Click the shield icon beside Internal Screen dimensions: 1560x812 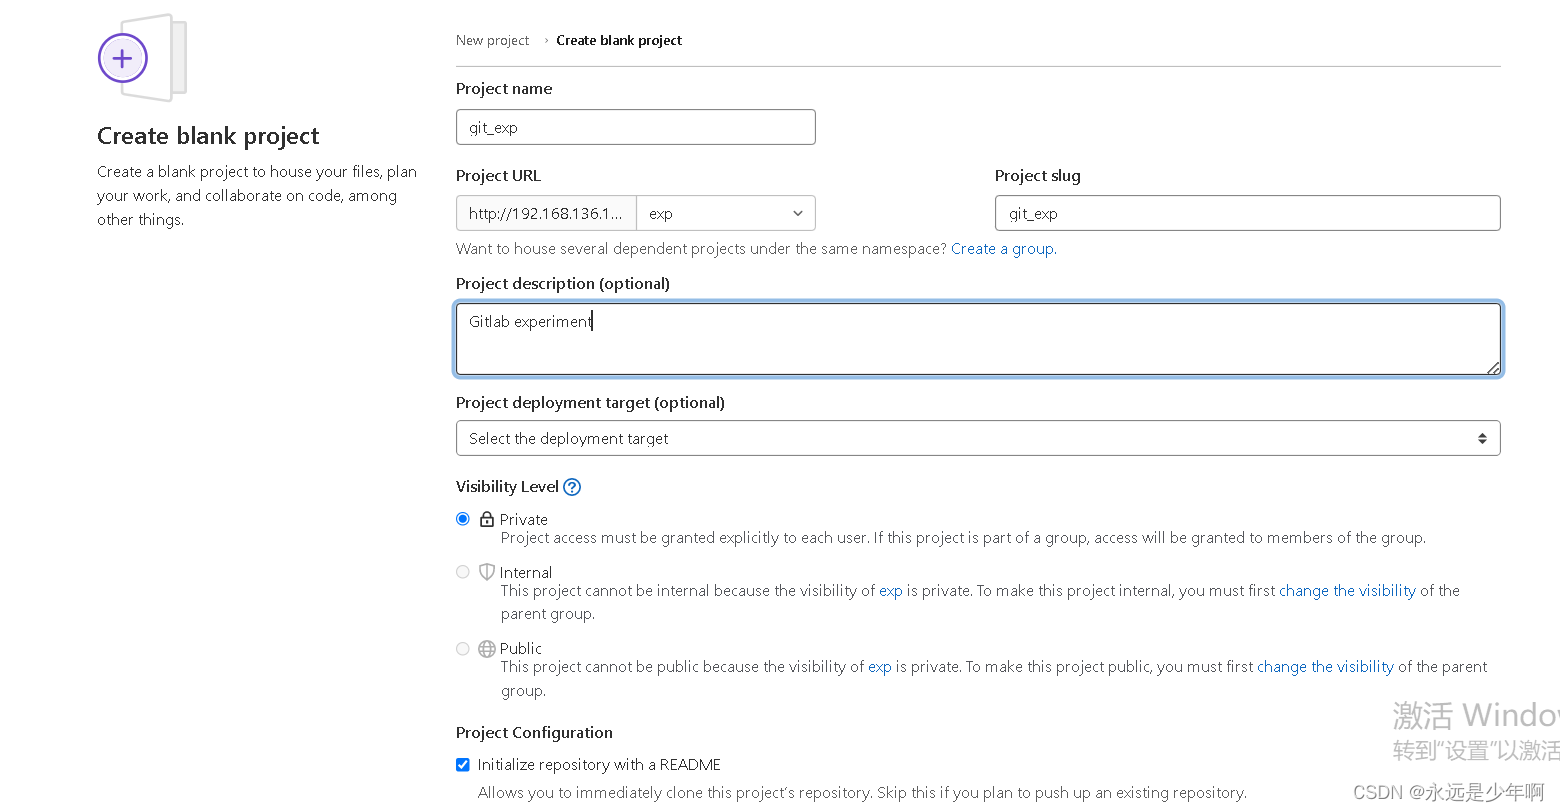click(487, 572)
